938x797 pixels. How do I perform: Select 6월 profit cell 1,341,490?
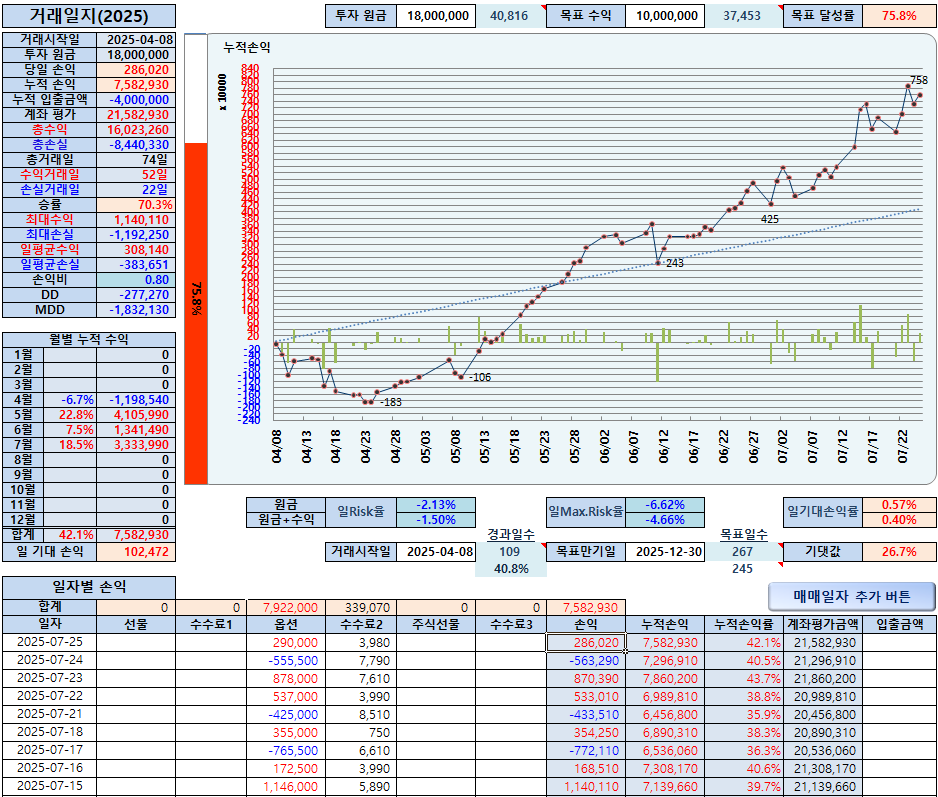(136, 430)
